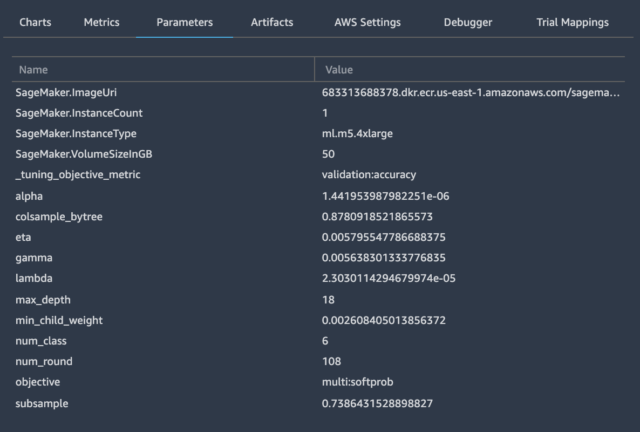Switch to the Trial Mappings tab
This screenshot has width=640, height=432.
click(x=572, y=22)
